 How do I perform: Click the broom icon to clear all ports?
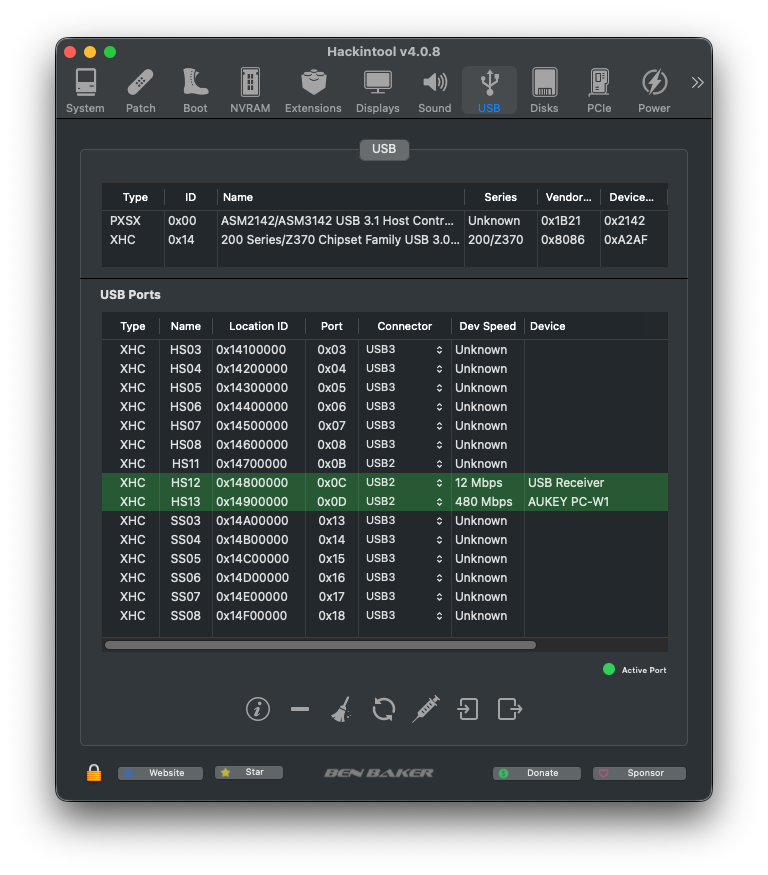tap(341, 709)
